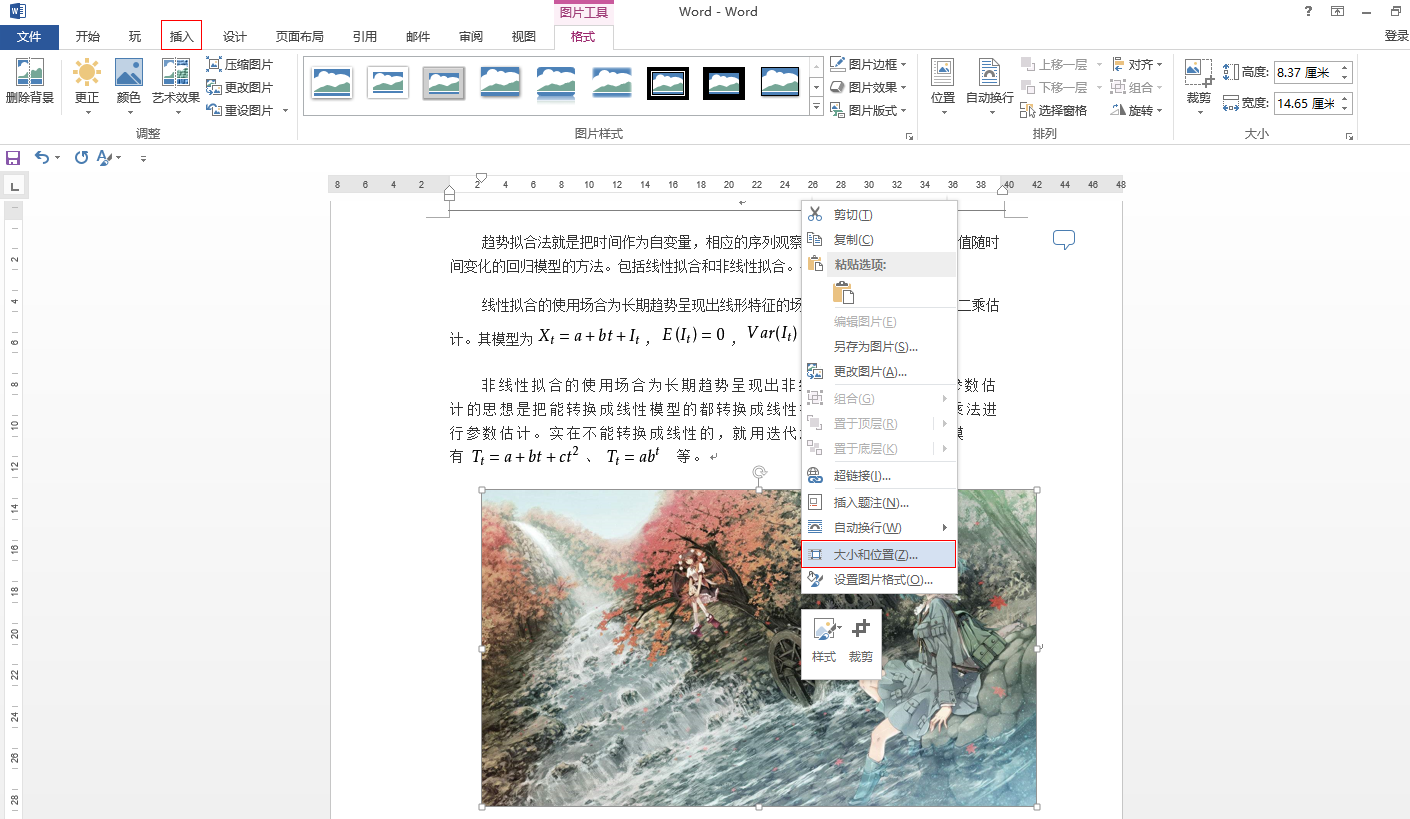Select the black double frame picture style
The height and width of the screenshot is (819, 1410).
pyautogui.click(x=668, y=83)
